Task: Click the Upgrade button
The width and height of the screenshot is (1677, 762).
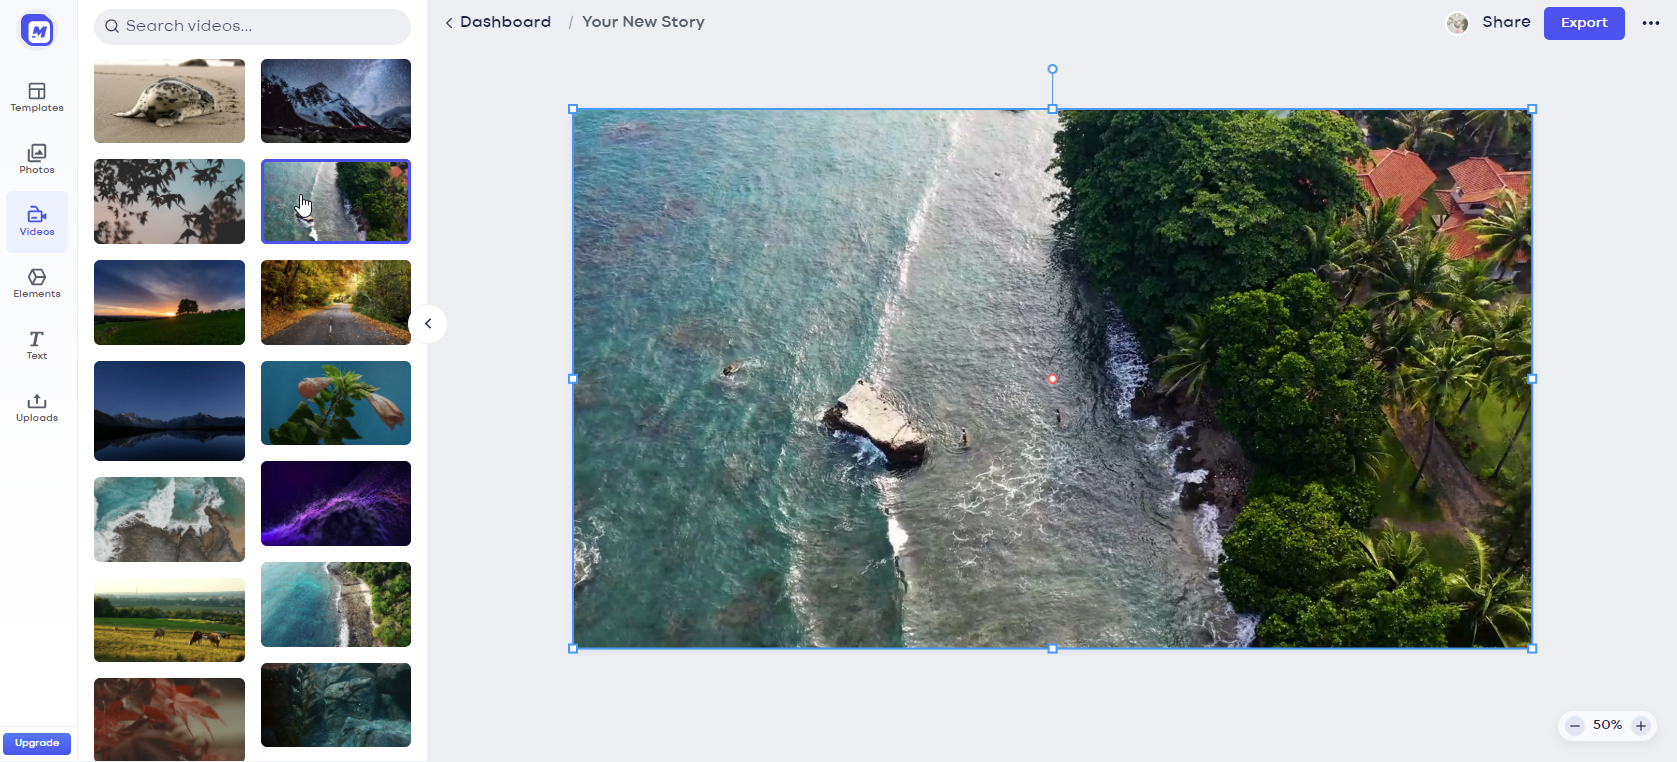Action: [37, 743]
